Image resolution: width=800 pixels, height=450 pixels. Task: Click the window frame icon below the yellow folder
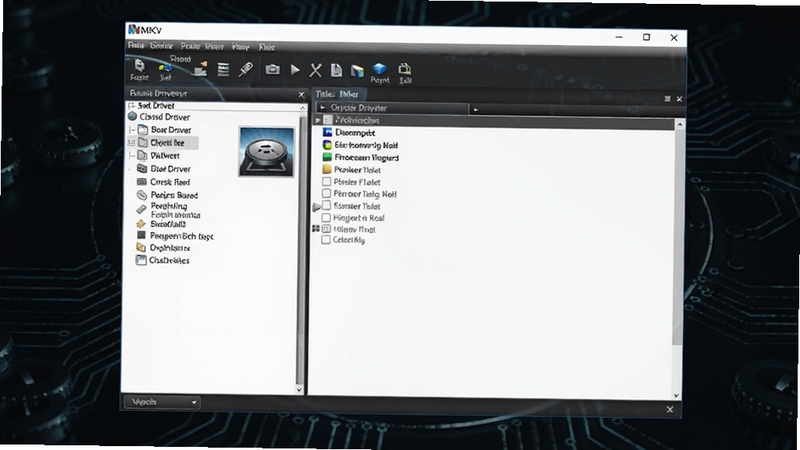click(x=141, y=260)
